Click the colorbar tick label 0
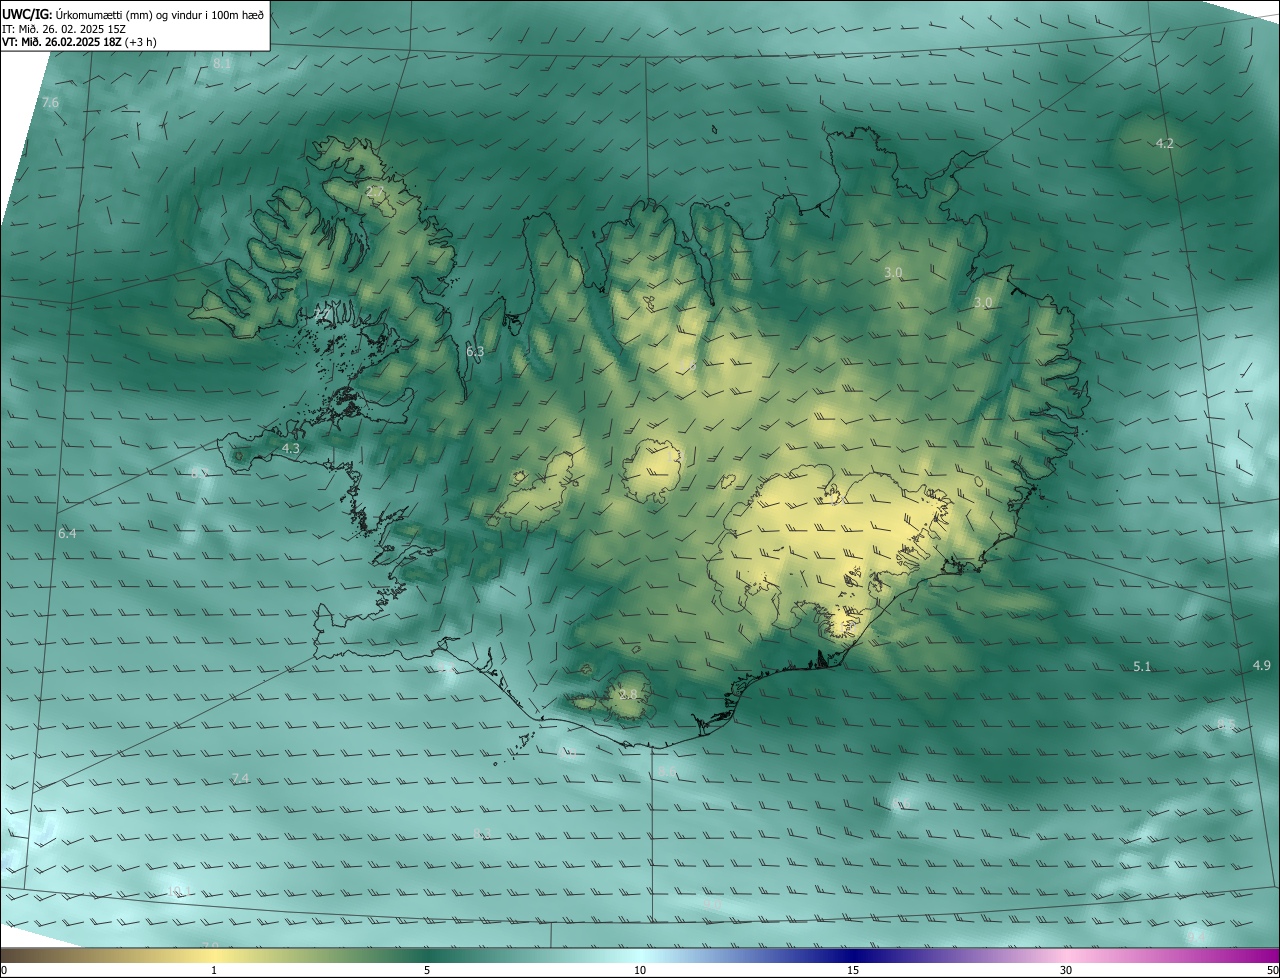 (x=4, y=970)
